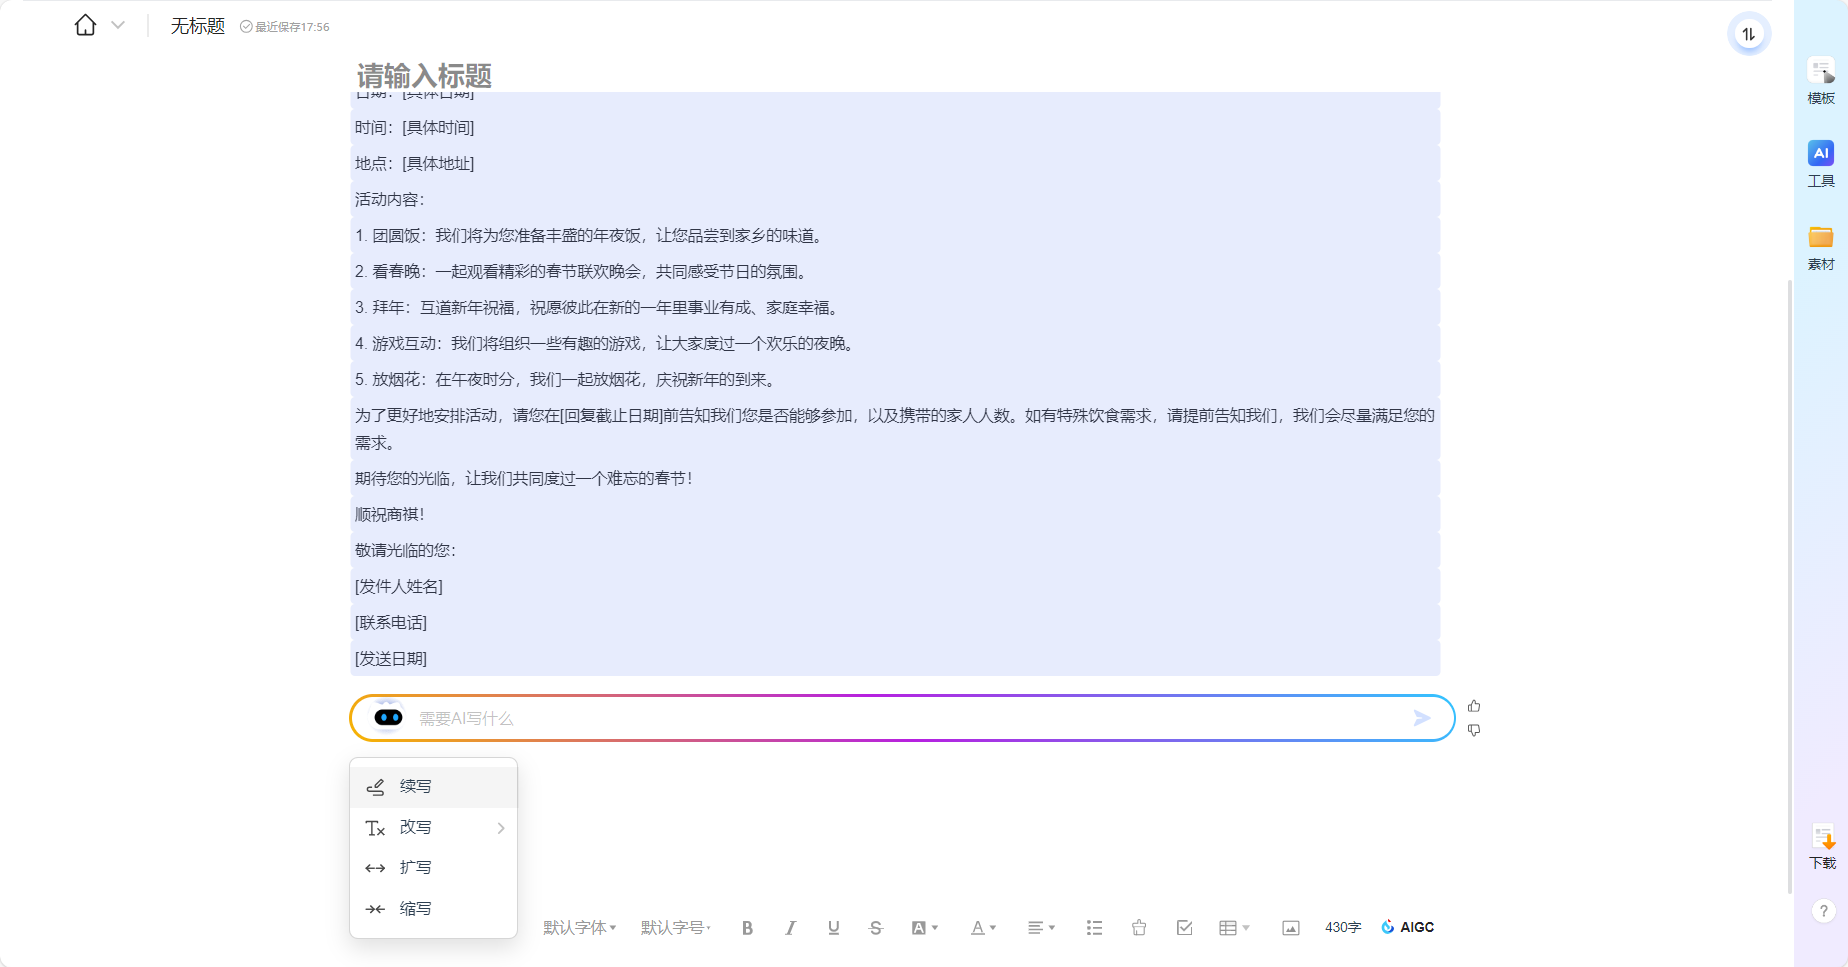Insert an image from toolbar

[1290, 928]
